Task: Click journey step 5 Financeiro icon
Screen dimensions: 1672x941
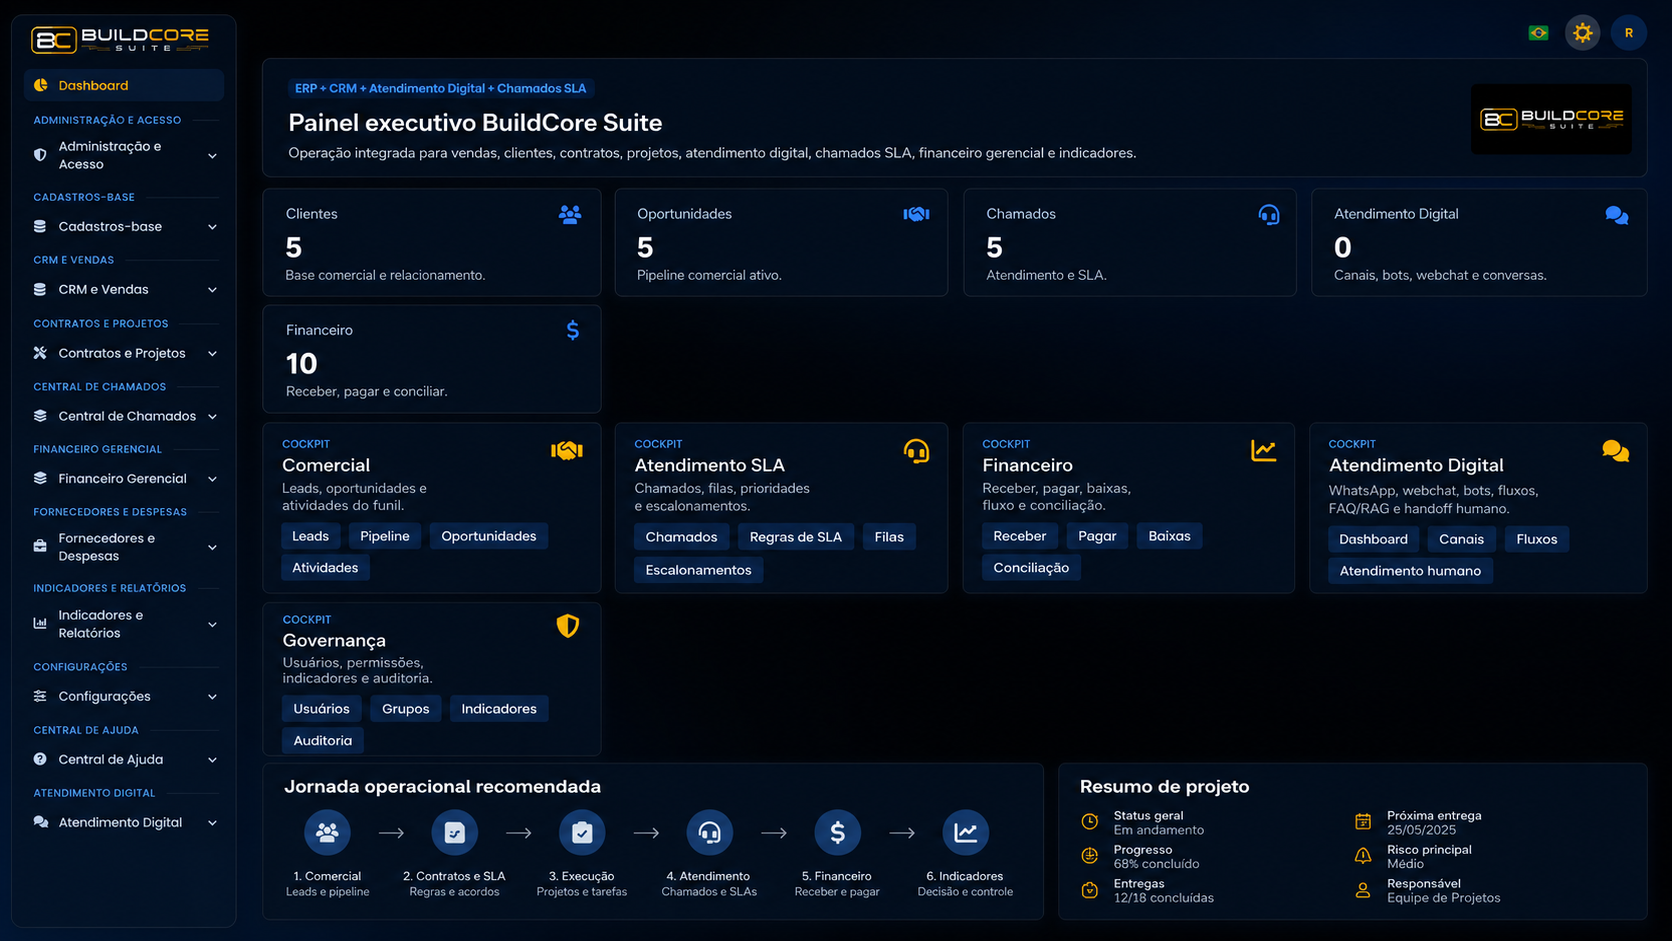Action: click(x=837, y=832)
